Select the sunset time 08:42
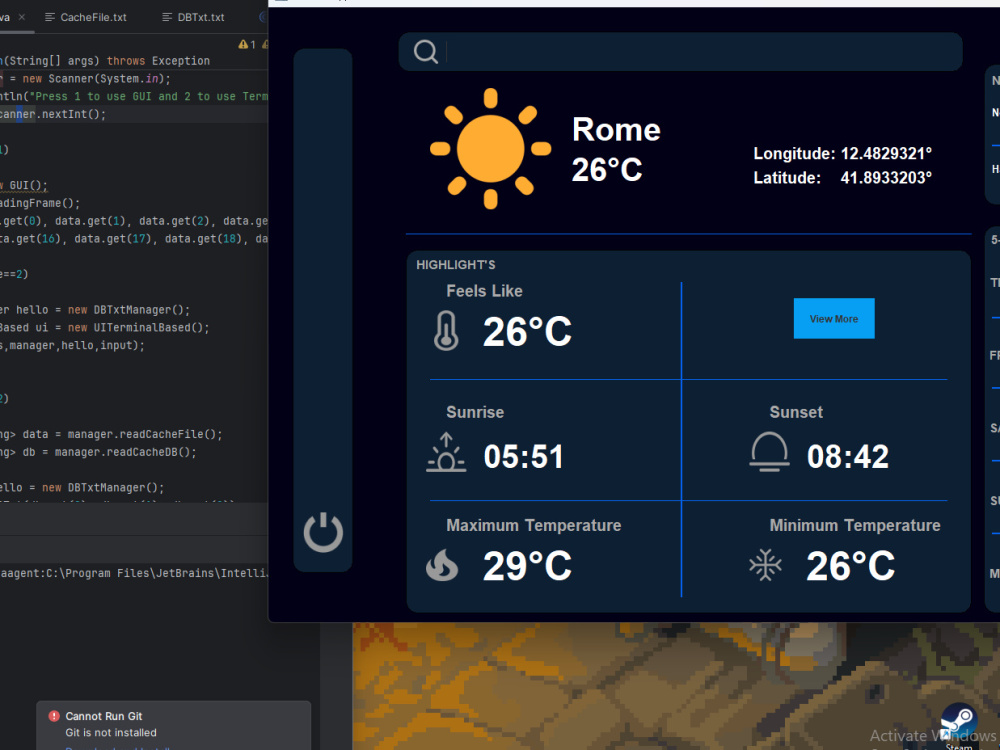Image resolution: width=1000 pixels, height=750 pixels. pyautogui.click(x=848, y=457)
